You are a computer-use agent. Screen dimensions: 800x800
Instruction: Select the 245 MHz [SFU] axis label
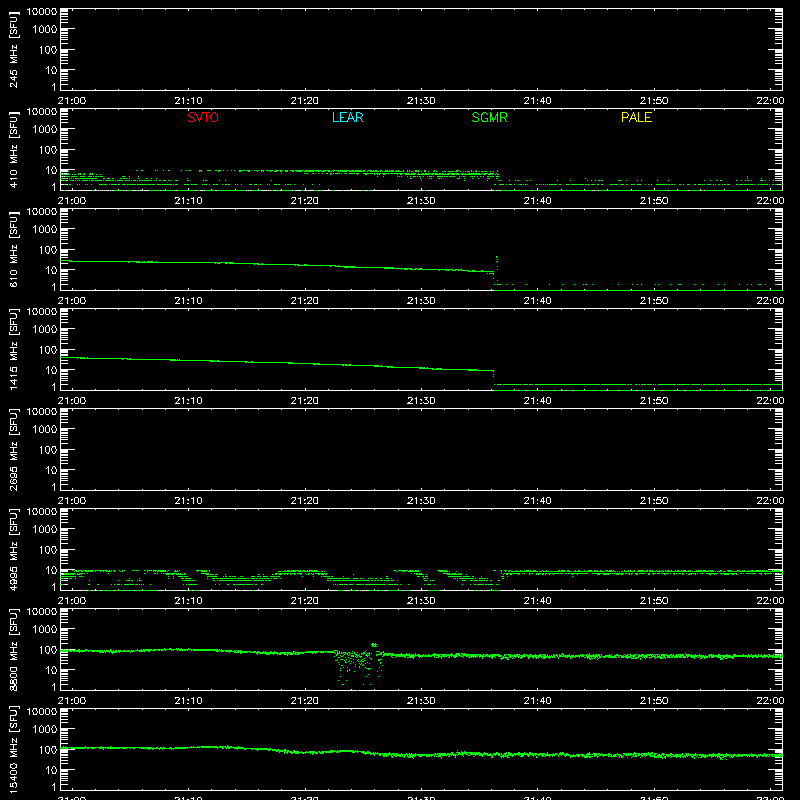[13, 49]
